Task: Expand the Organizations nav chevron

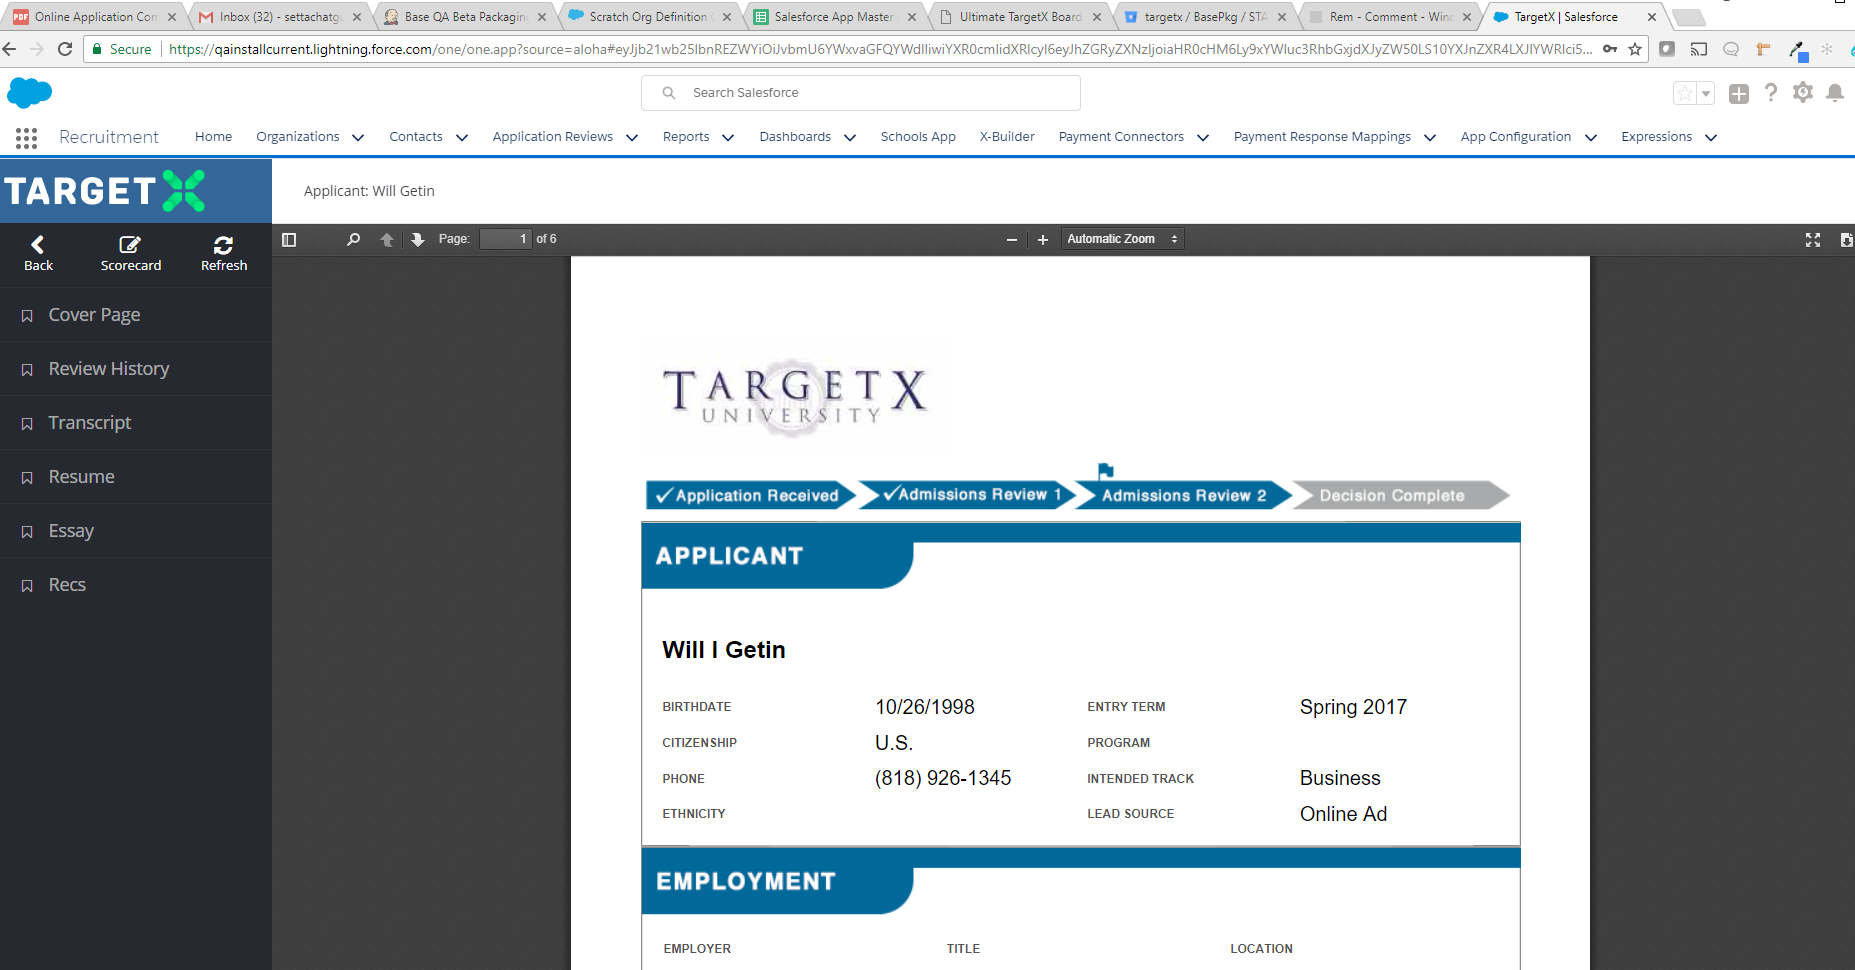Action: point(358,138)
